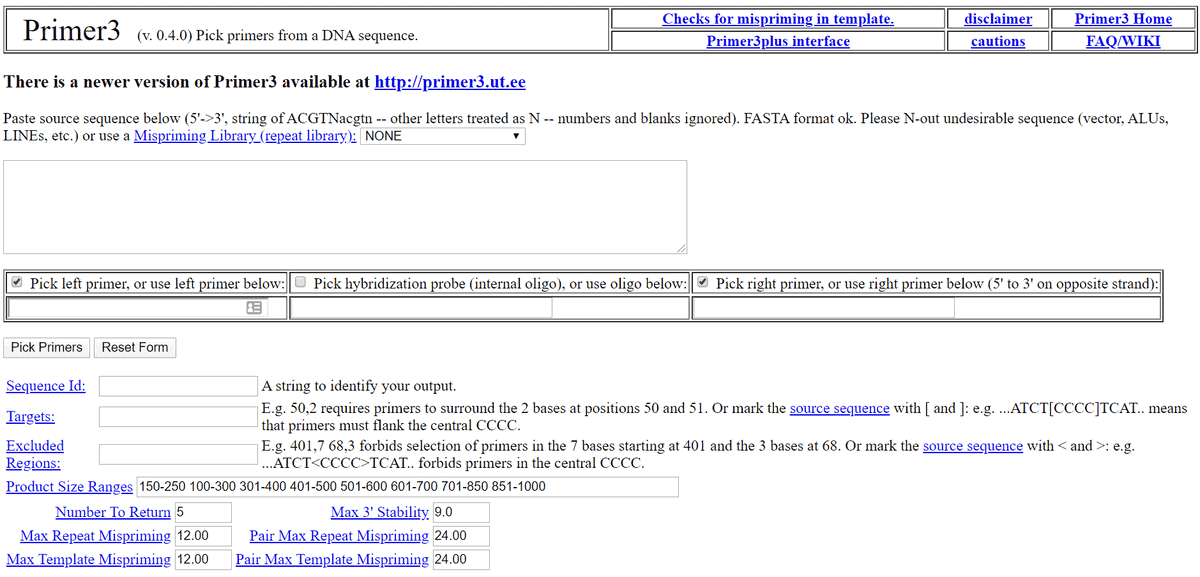
Task: Open the cautions link
Action: (998, 41)
